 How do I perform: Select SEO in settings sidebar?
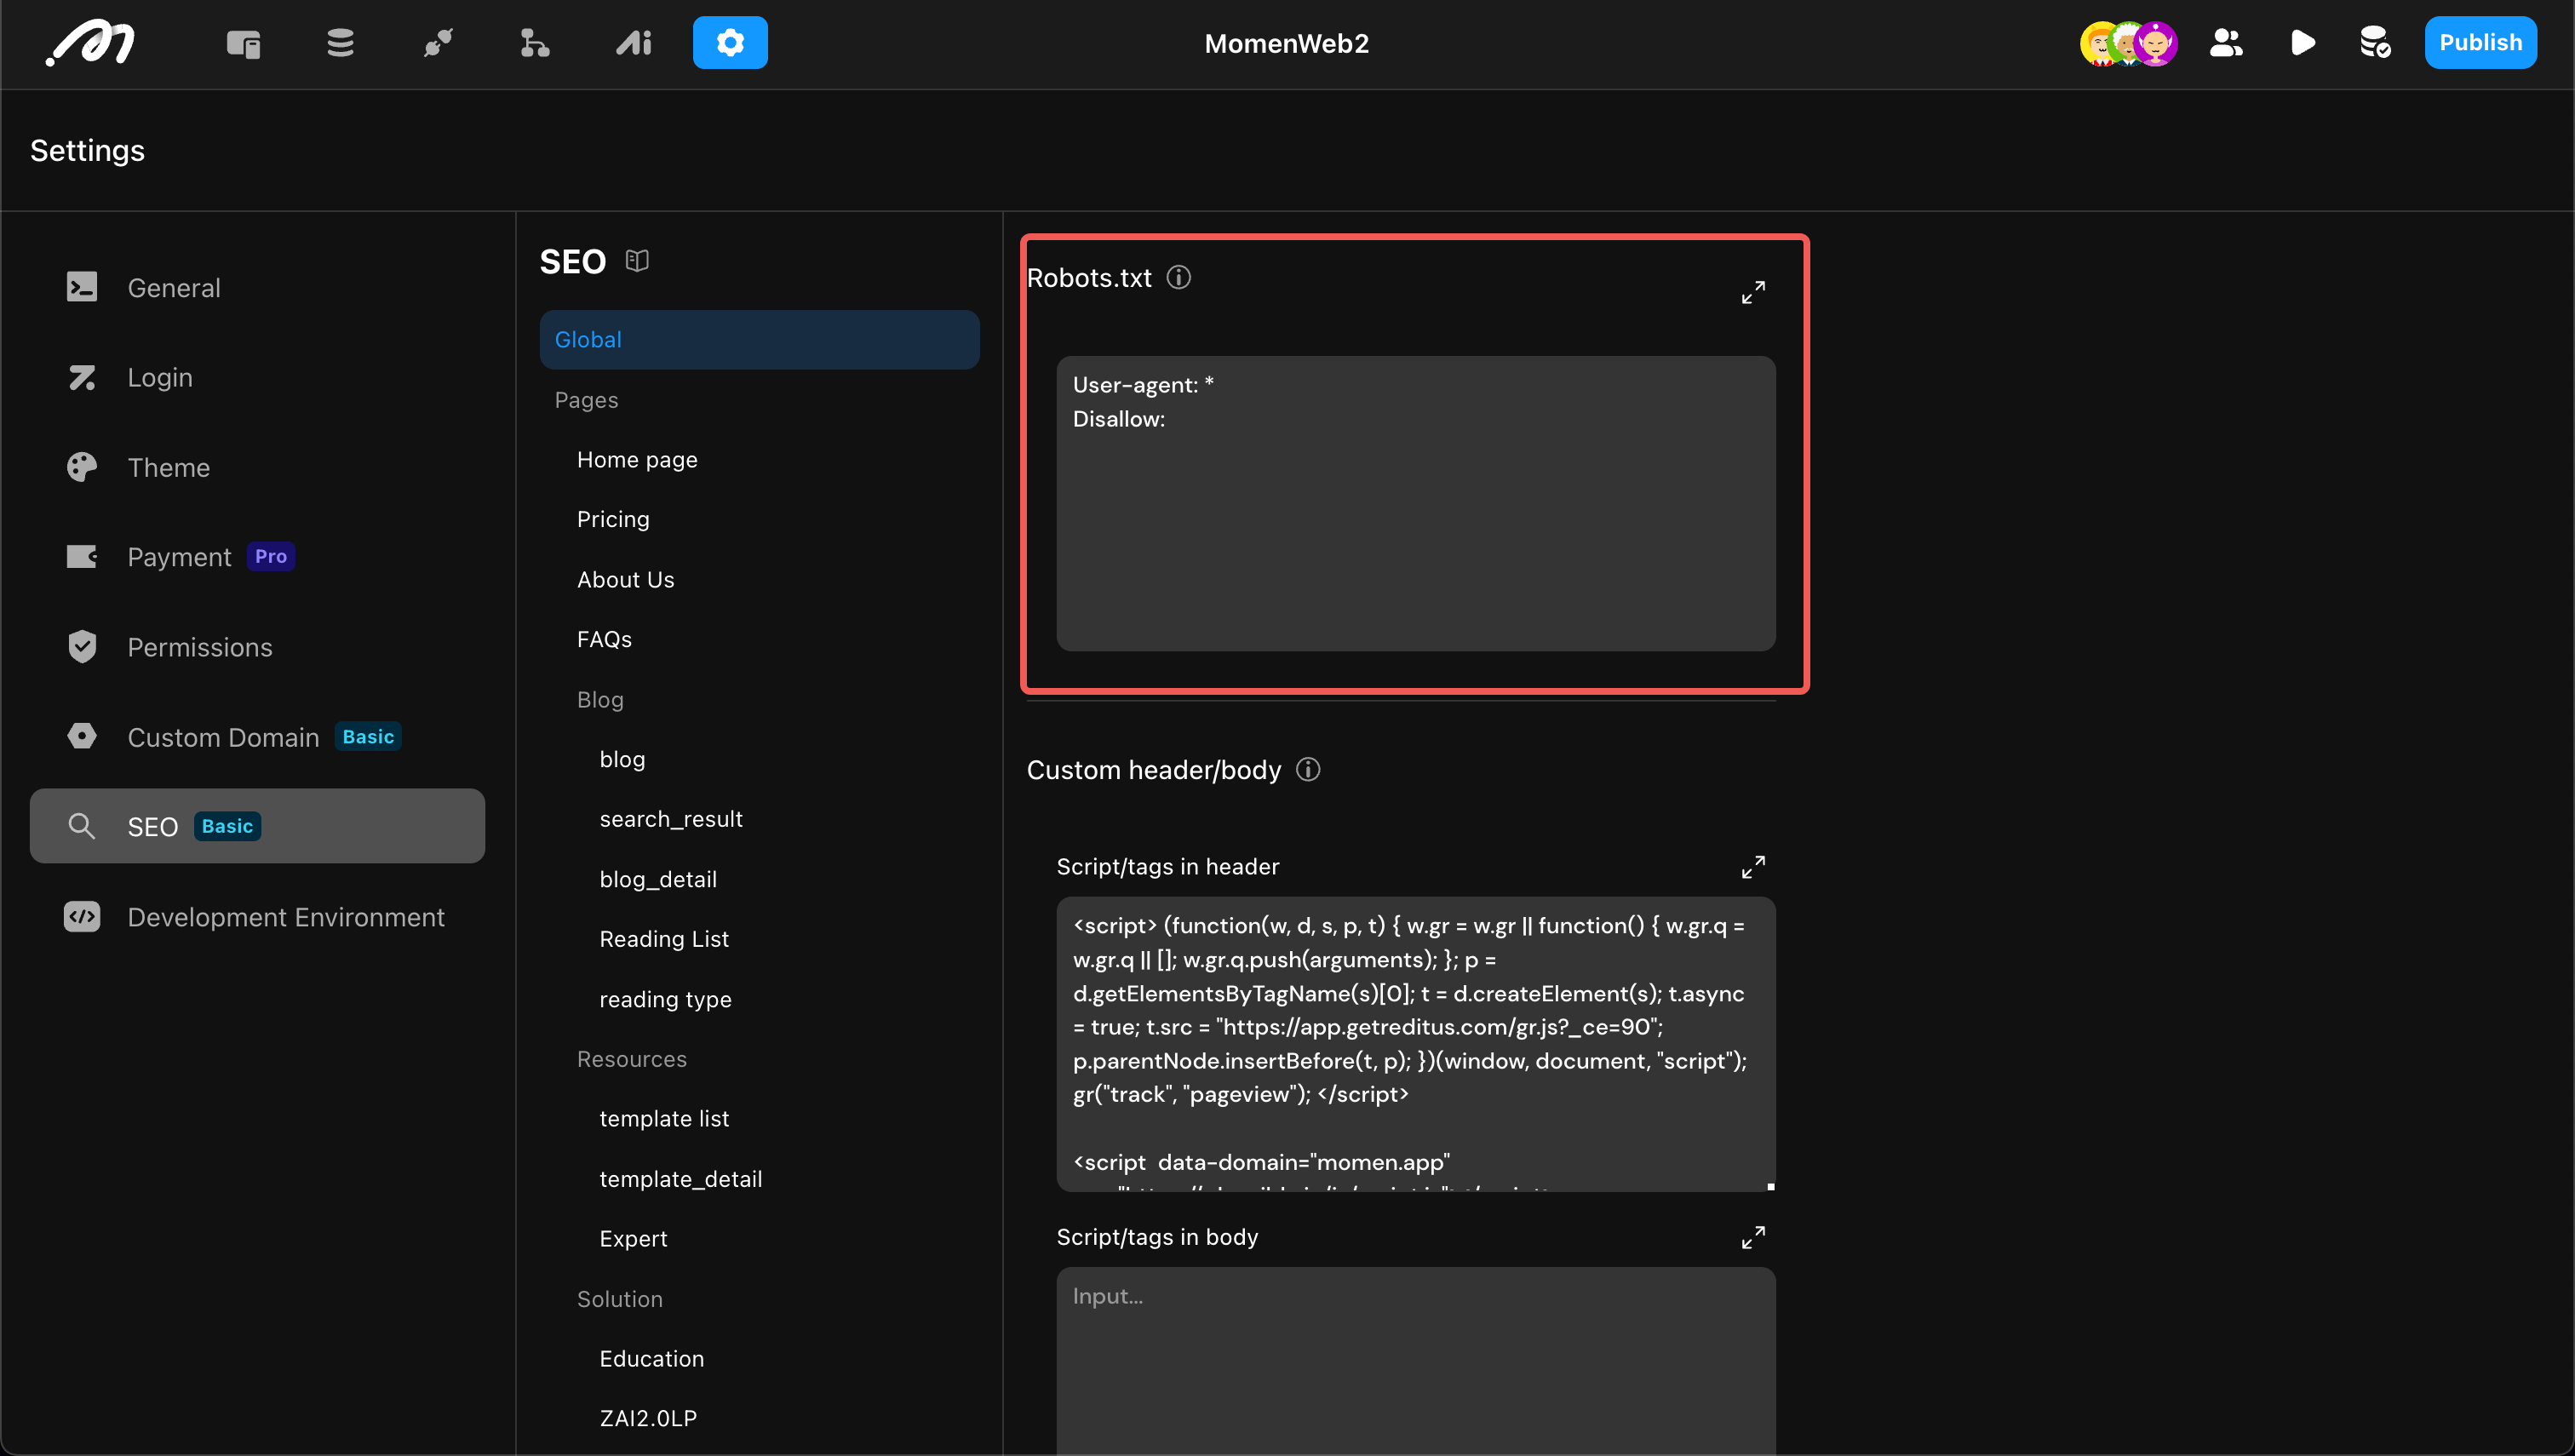[x=257, y=826]
